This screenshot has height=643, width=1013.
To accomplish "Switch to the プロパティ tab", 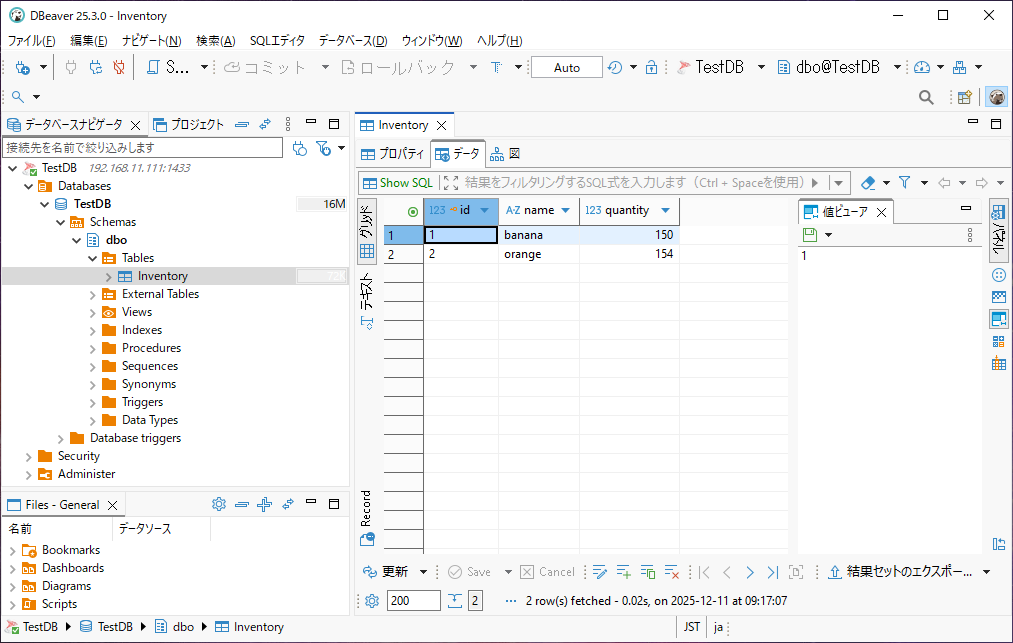I will click(393, 154).
